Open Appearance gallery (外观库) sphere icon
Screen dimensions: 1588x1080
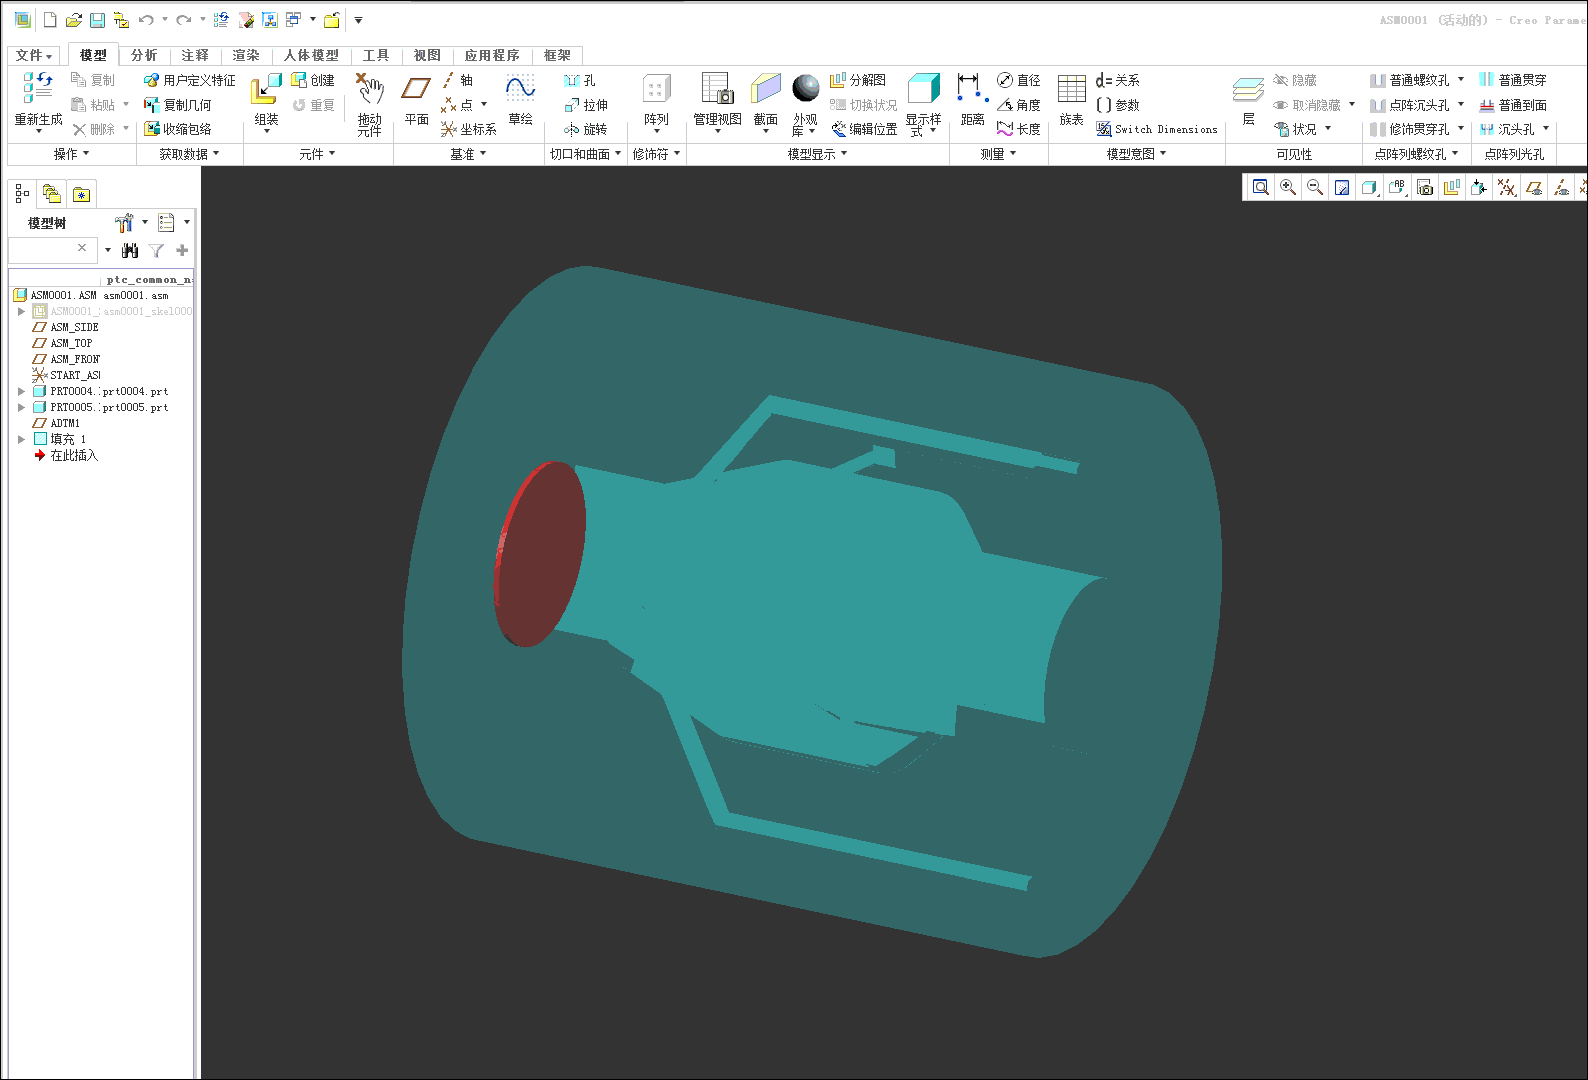805,89
